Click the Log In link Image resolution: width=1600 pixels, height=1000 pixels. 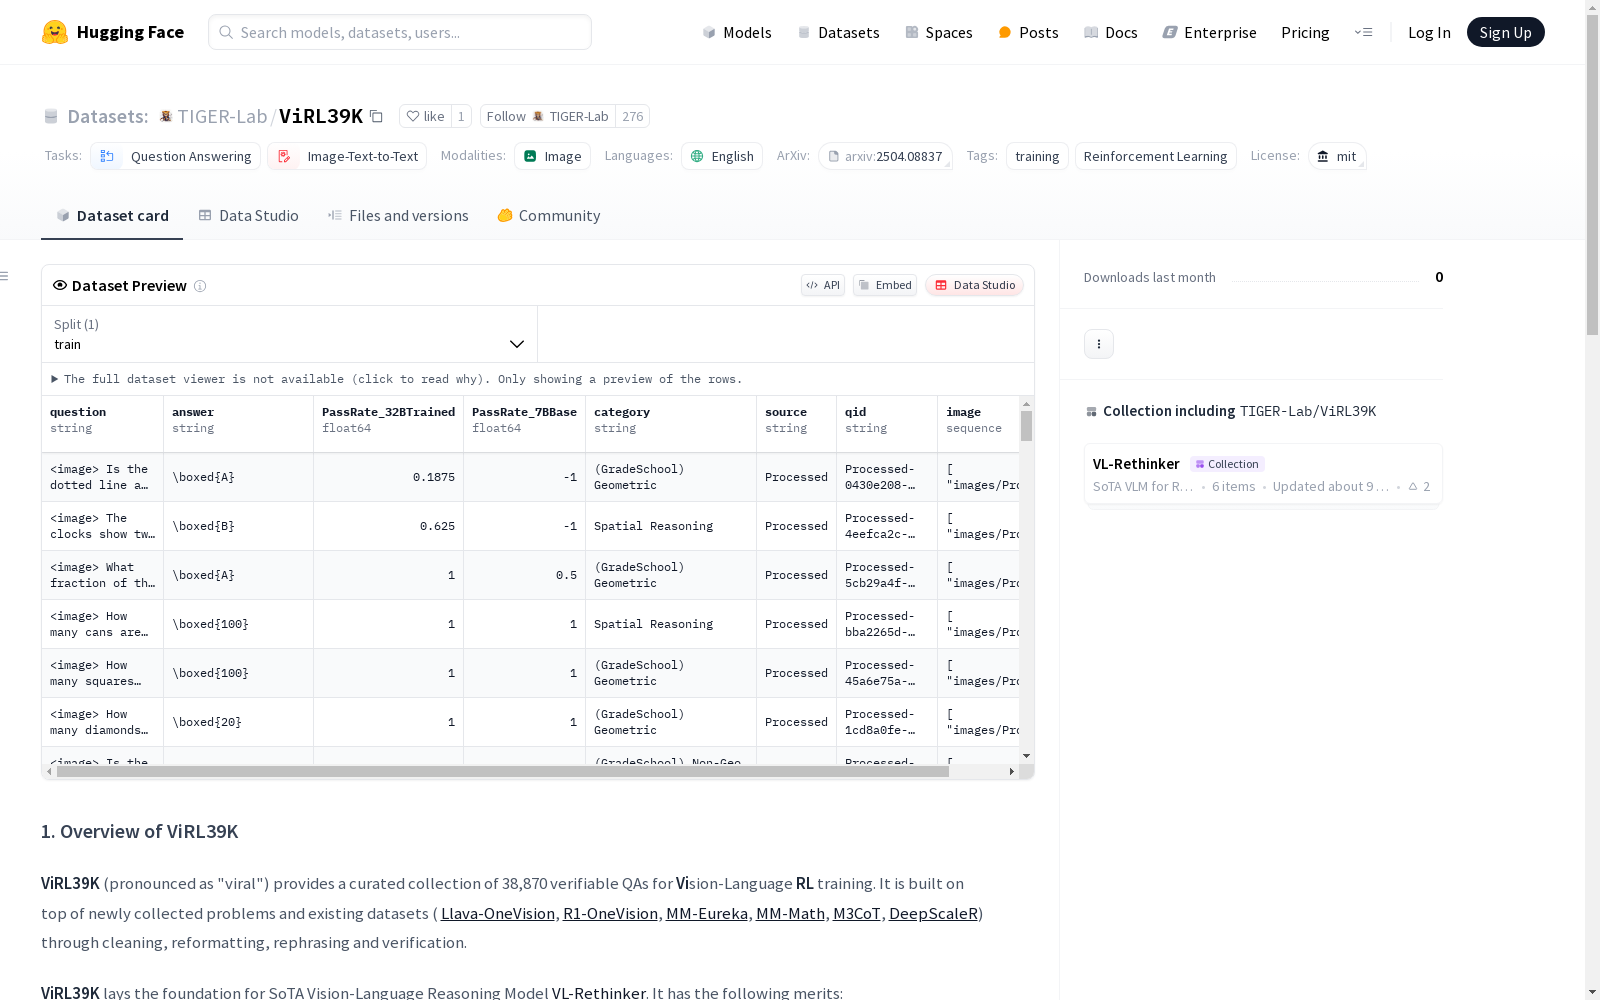[1429, 32]
